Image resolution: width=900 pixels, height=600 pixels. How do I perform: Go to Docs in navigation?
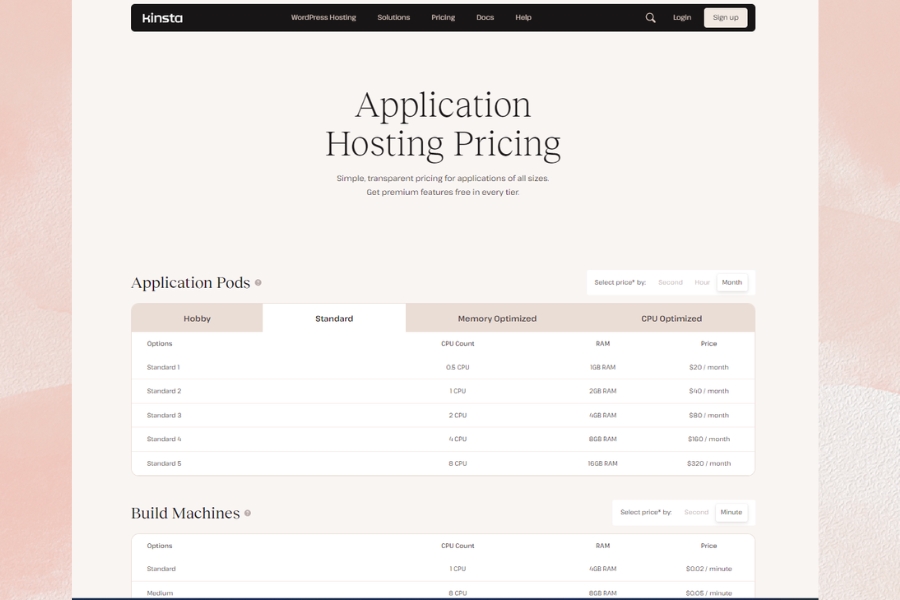[485, 18]
